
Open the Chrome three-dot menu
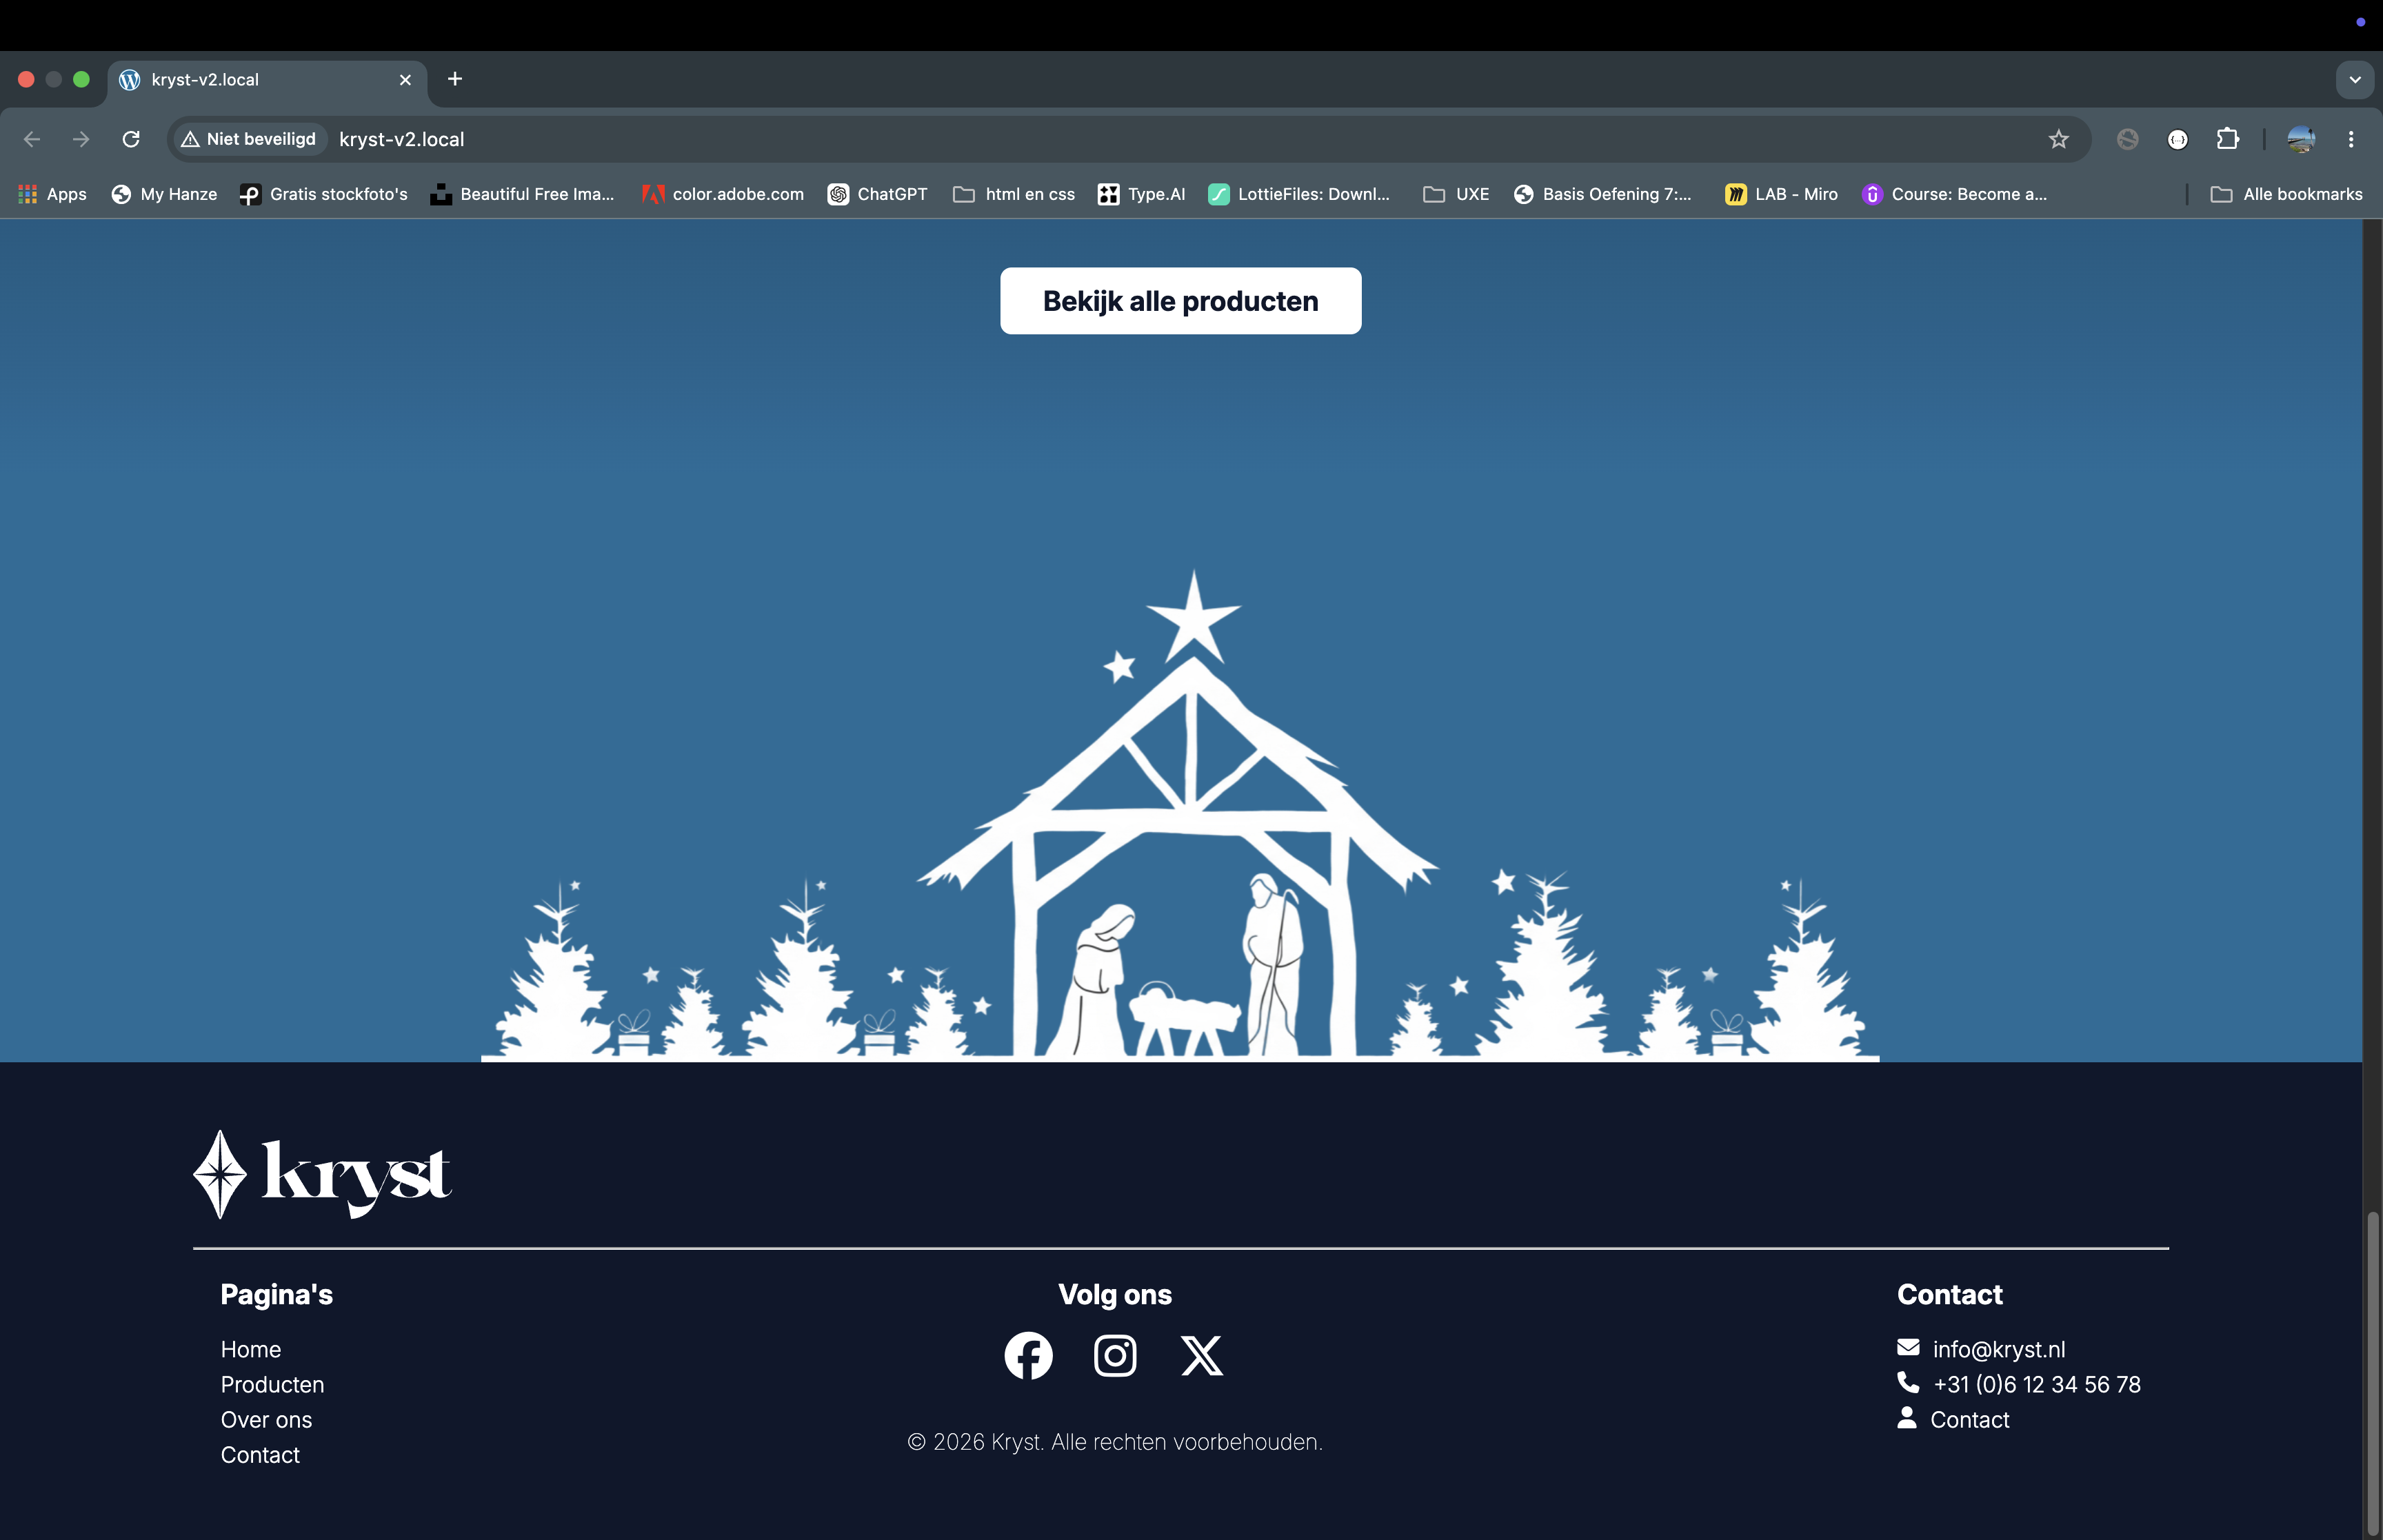click(x=2351, y=139)
